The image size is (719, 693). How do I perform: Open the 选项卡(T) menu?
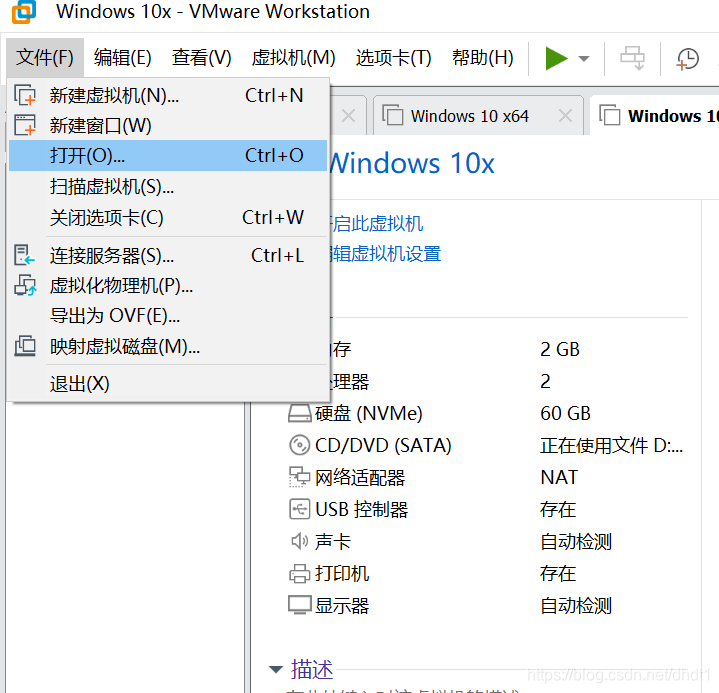[393, 58]
